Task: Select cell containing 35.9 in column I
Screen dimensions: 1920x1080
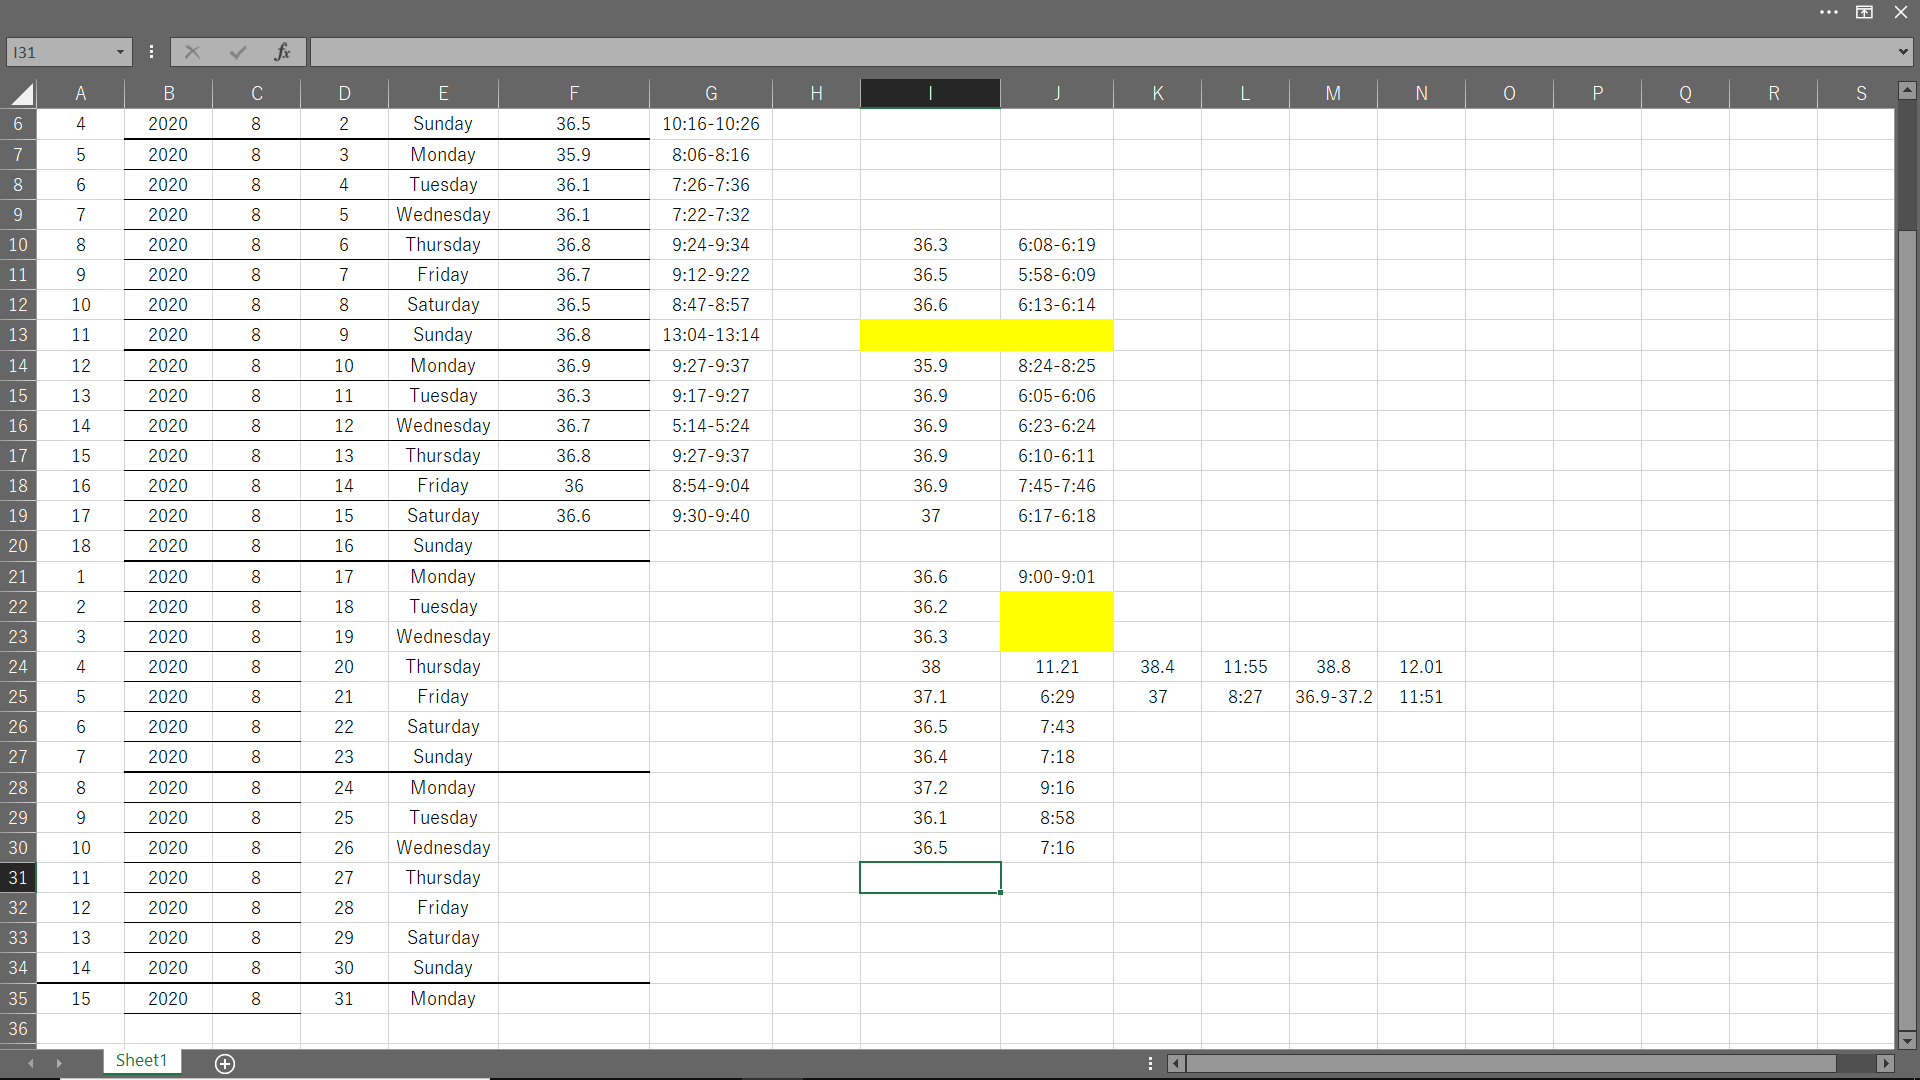Action: 930,366
